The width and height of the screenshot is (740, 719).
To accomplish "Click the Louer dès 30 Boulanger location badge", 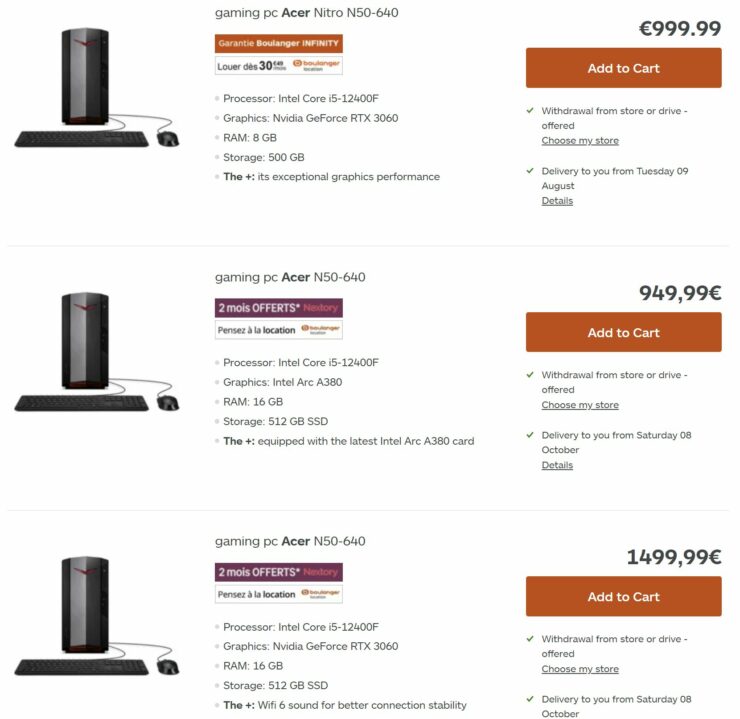I will (x=279, y=65).
